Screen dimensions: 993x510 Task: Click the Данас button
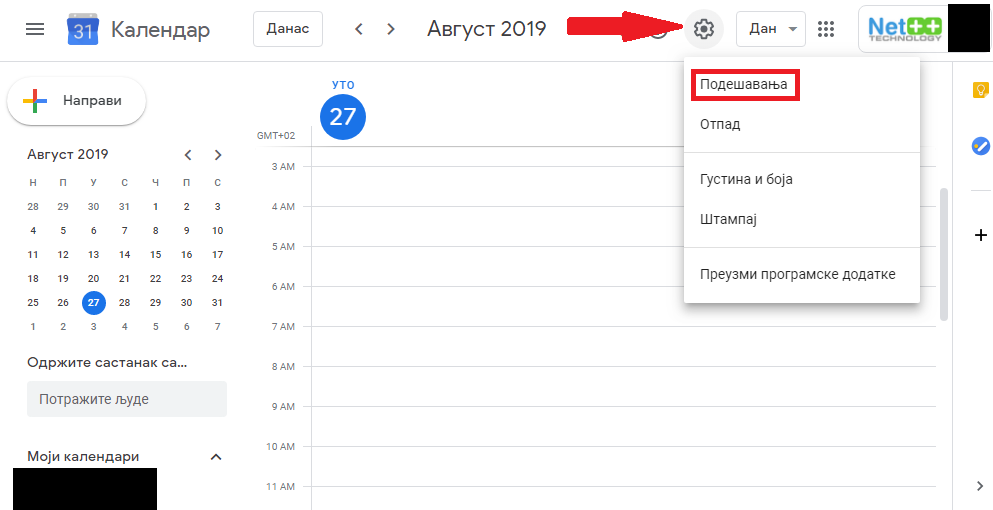click(x=288, y=29)
